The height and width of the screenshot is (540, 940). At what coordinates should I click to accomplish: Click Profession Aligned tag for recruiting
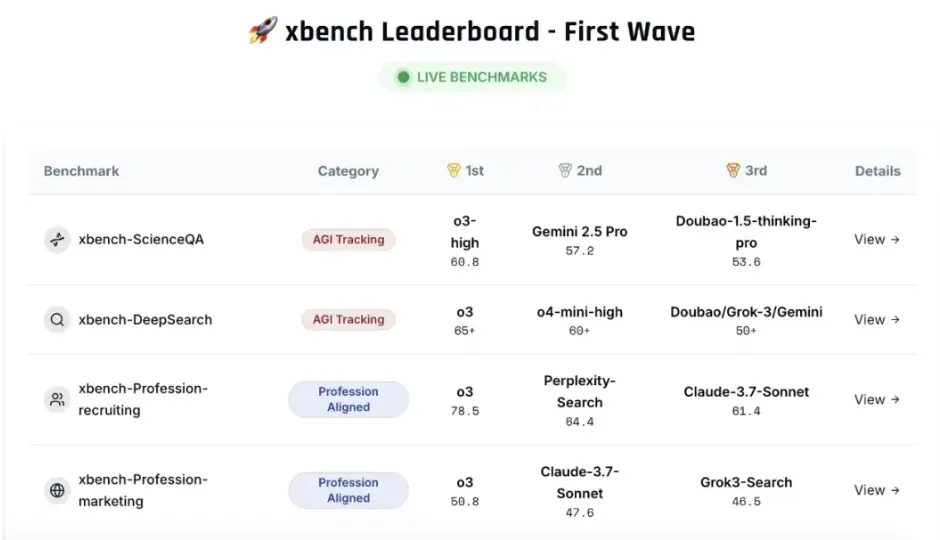click(348, 399)
